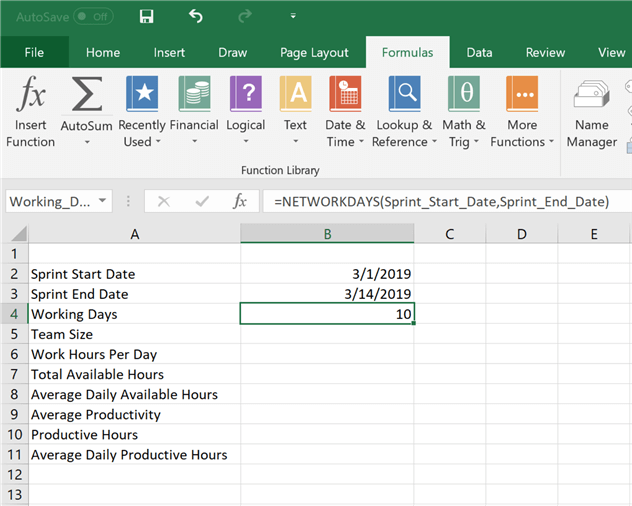The width and height of the screenshot is (632, 506).
Task: Toggle the AutoSave switch
Action: click(93, 17)
